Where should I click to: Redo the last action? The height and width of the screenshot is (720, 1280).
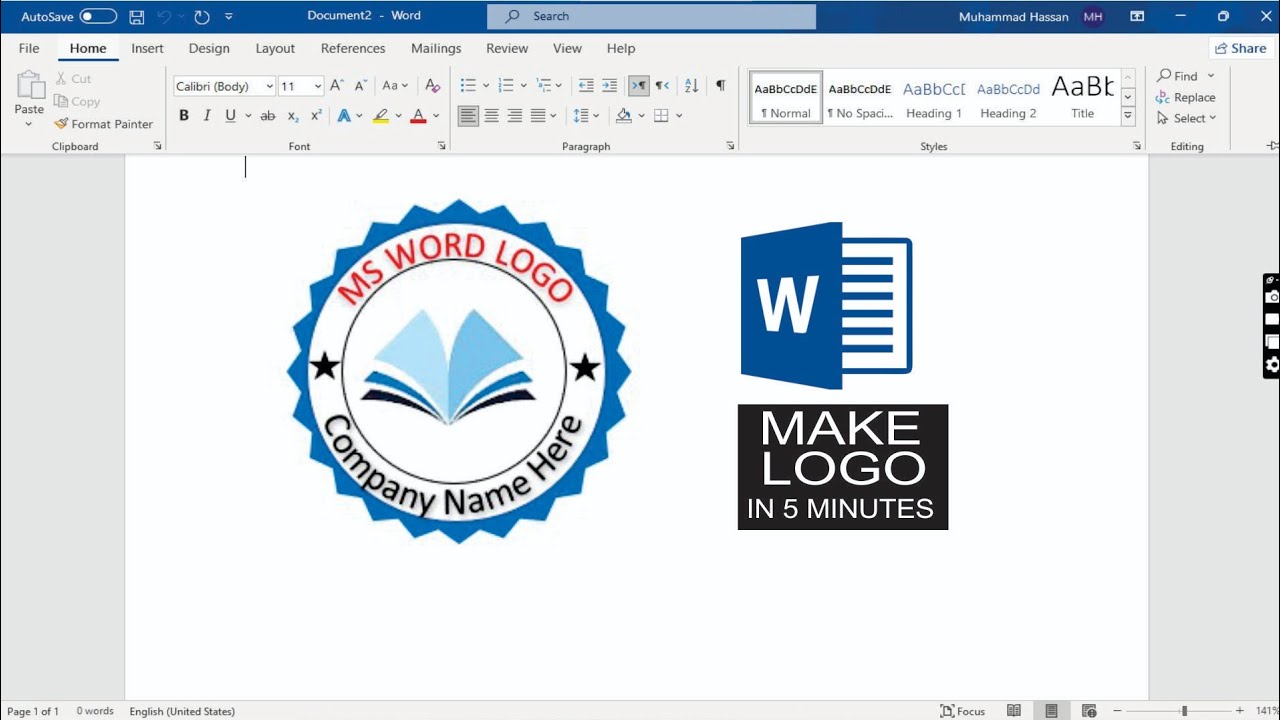pos(202,17)
